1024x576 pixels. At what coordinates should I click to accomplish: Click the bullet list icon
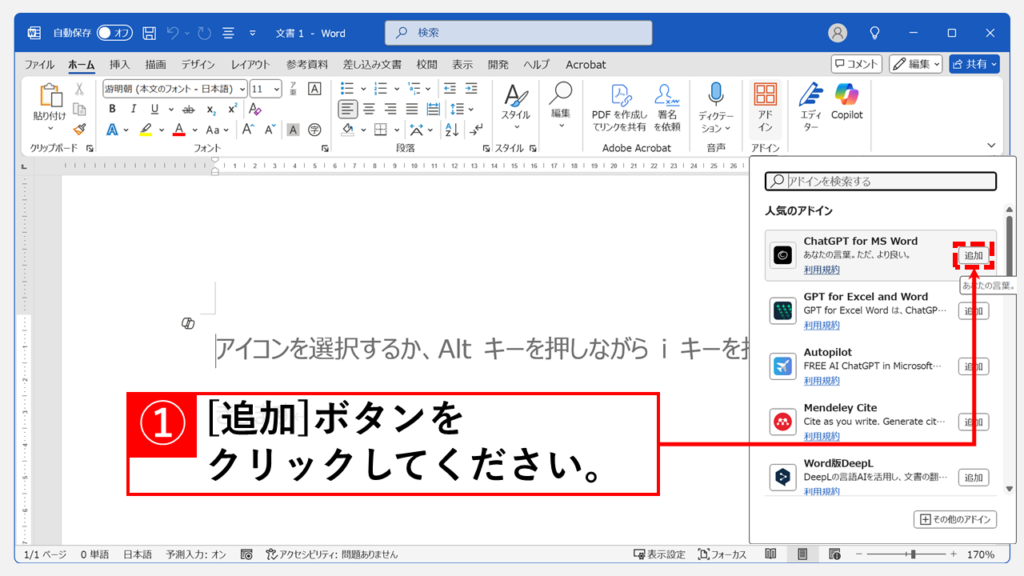click(347, 88)
